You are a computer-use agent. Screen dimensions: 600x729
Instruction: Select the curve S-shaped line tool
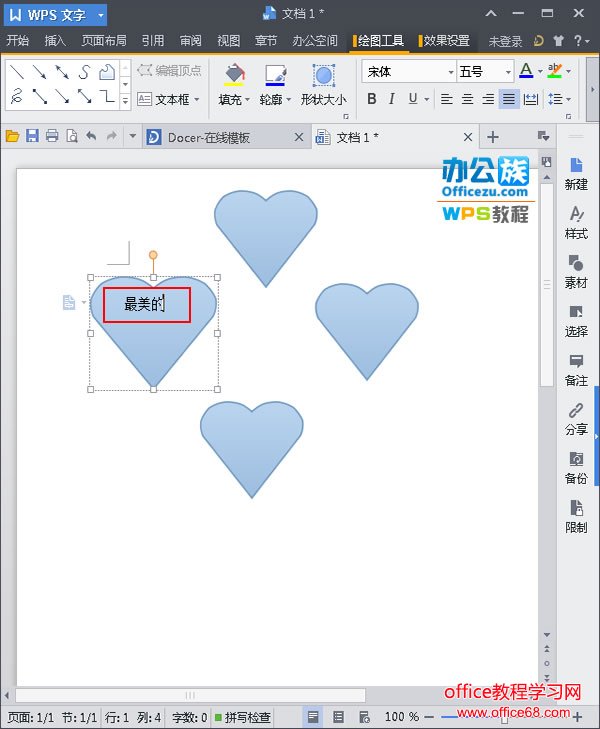coord(84,72)
